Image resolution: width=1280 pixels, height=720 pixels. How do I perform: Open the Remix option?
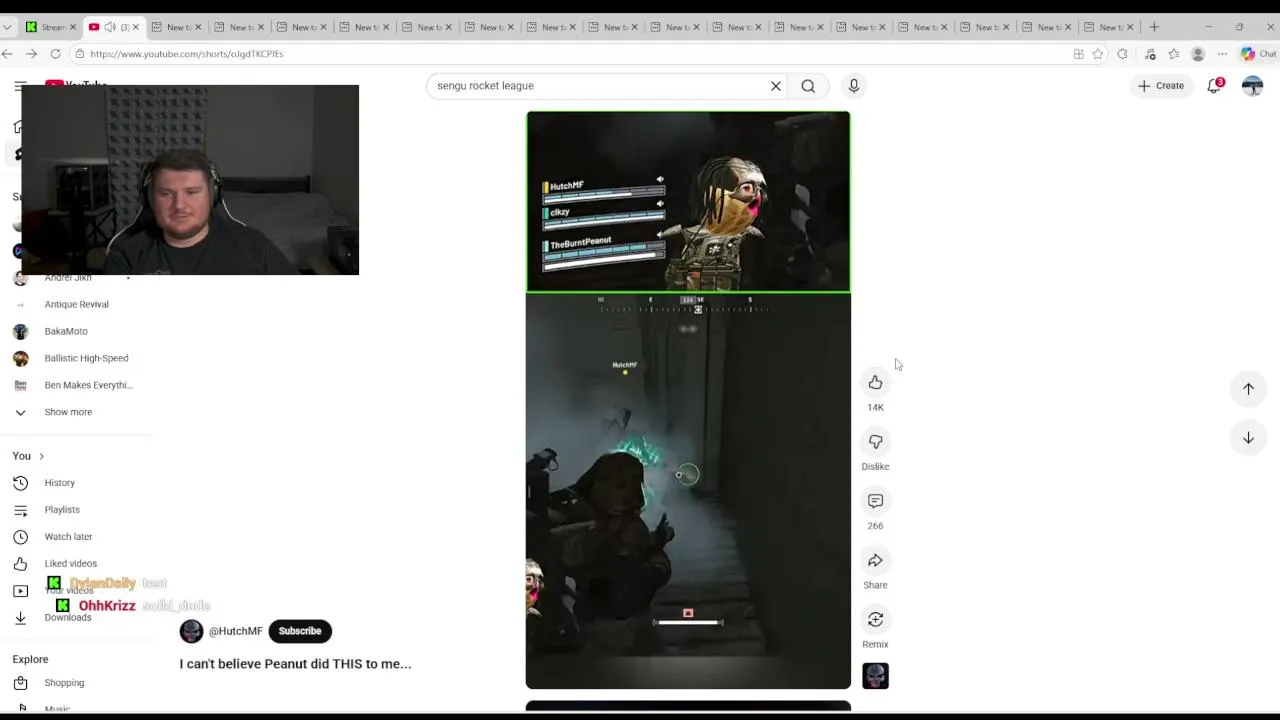875,619
